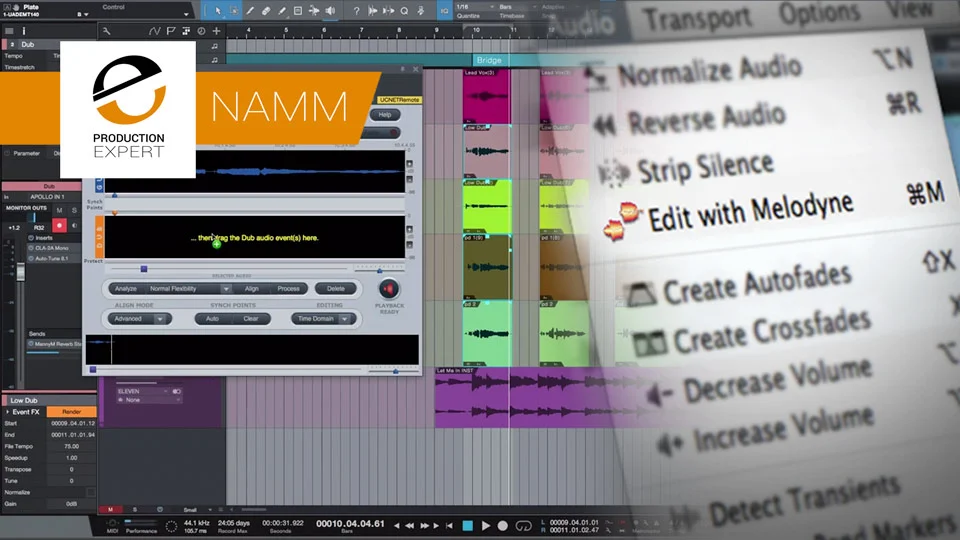Click the plugin Help button
The height and width of the screenshot is (540, 960).
[x=384, y=114]
